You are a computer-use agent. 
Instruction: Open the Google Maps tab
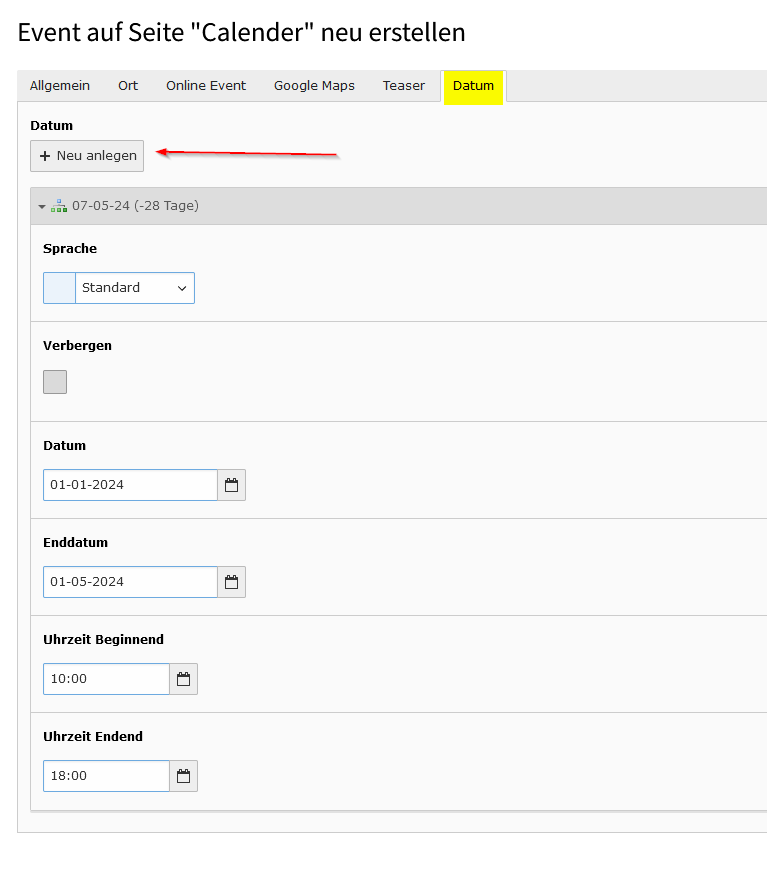click(314, 85)
